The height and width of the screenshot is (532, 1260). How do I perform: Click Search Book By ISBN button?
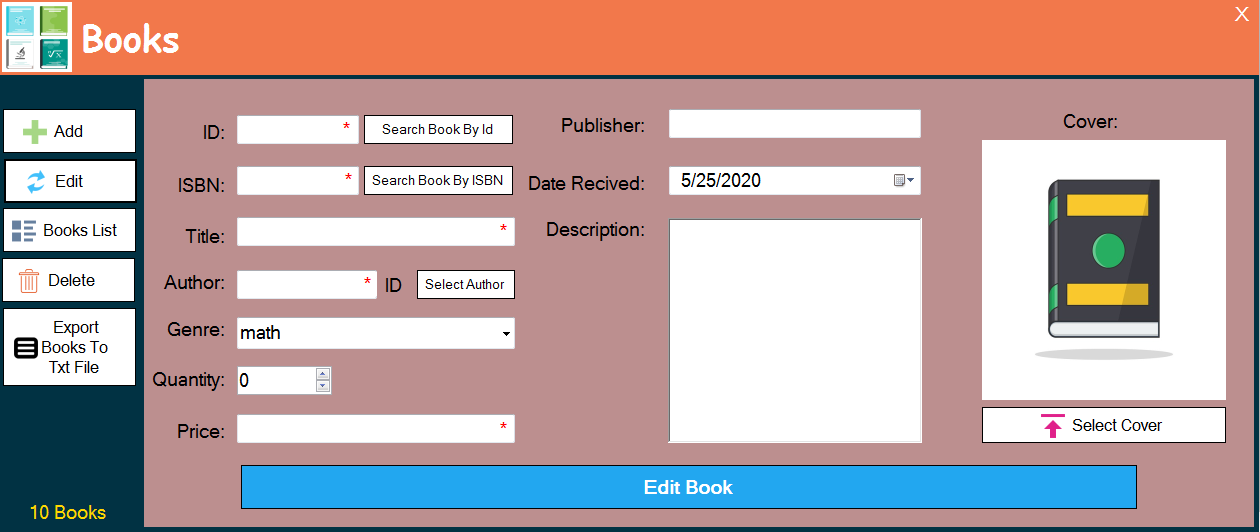click(438, 180)
